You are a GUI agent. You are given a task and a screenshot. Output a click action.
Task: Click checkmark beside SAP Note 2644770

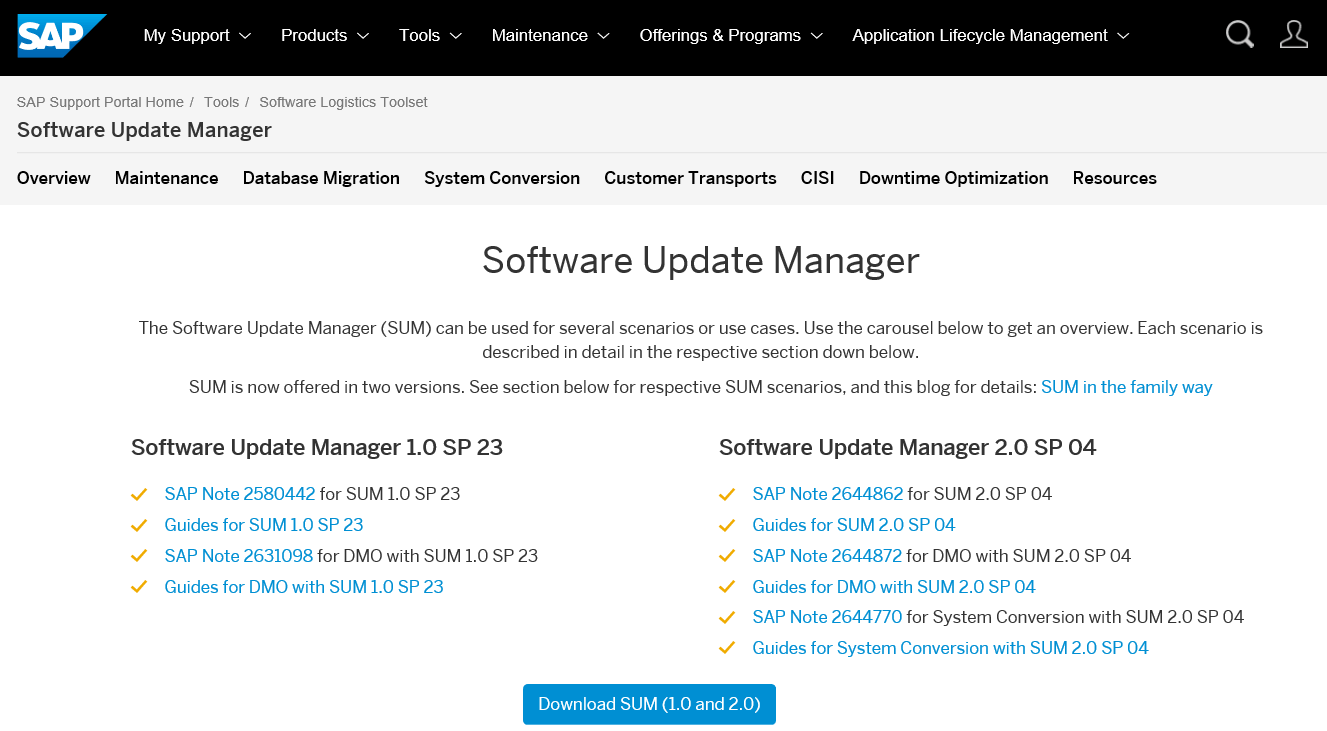click(727, 618)
